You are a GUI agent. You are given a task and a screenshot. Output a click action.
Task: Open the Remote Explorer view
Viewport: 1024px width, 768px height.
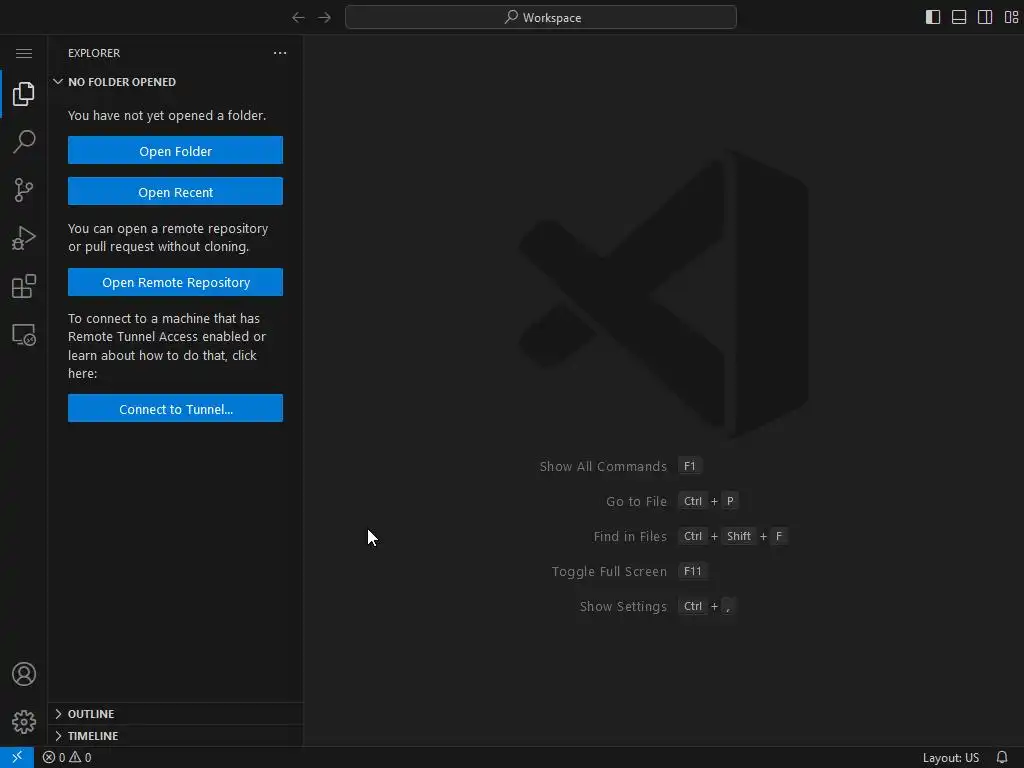point(24,335)
